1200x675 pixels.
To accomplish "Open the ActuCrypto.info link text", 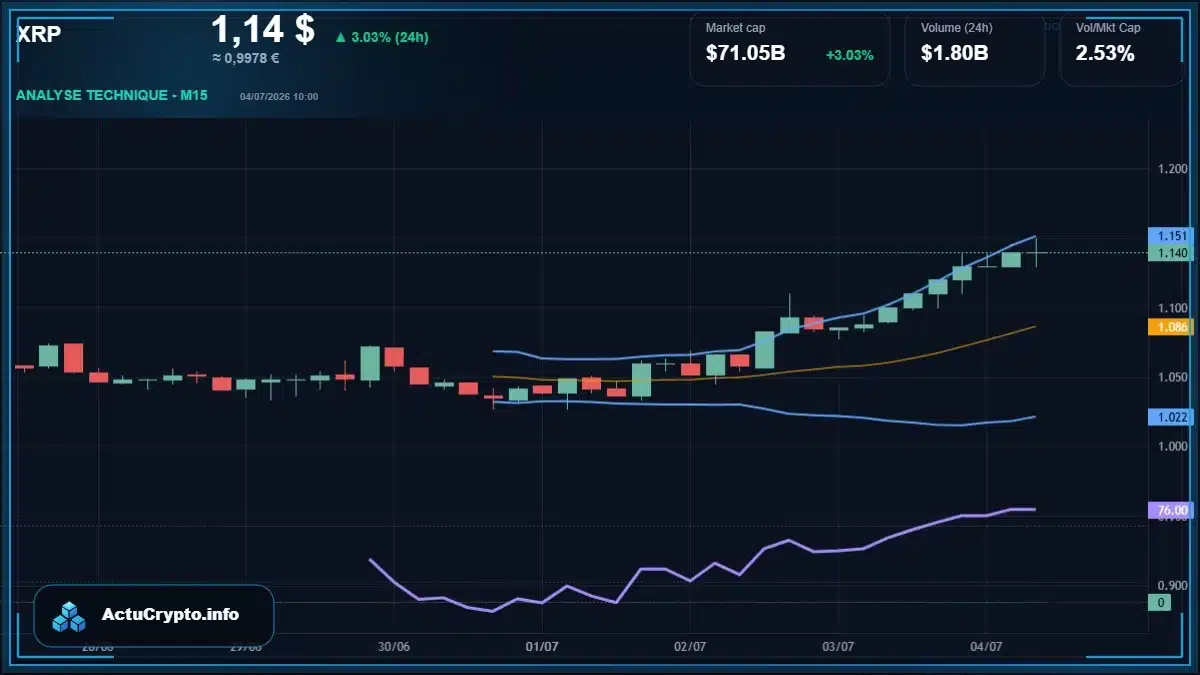I will point(171,615).
